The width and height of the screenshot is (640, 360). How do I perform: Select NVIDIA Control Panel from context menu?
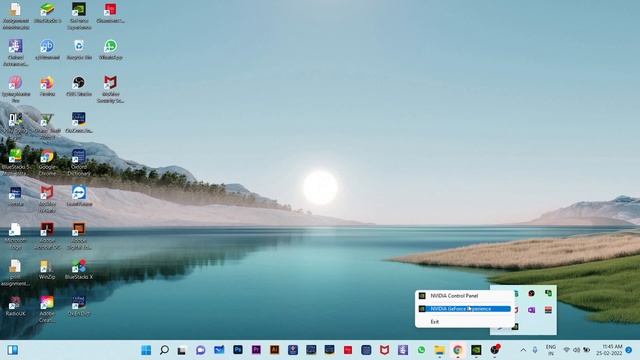[464, 296]
